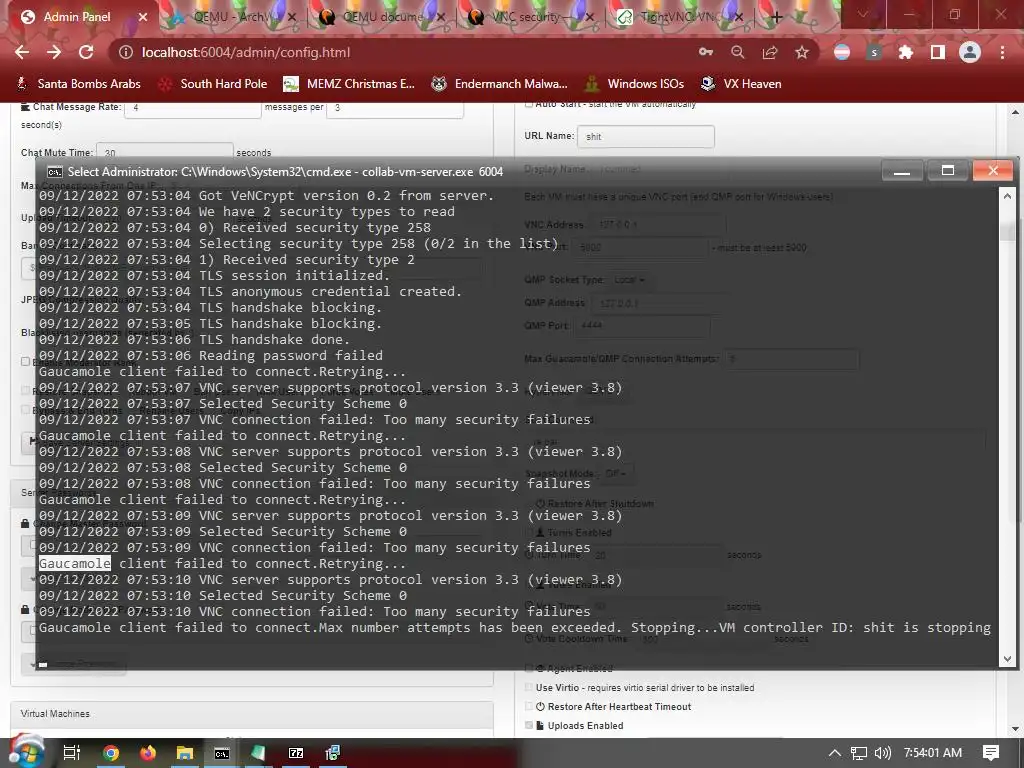Toggle the browser side panel

[x=938, y=52]
